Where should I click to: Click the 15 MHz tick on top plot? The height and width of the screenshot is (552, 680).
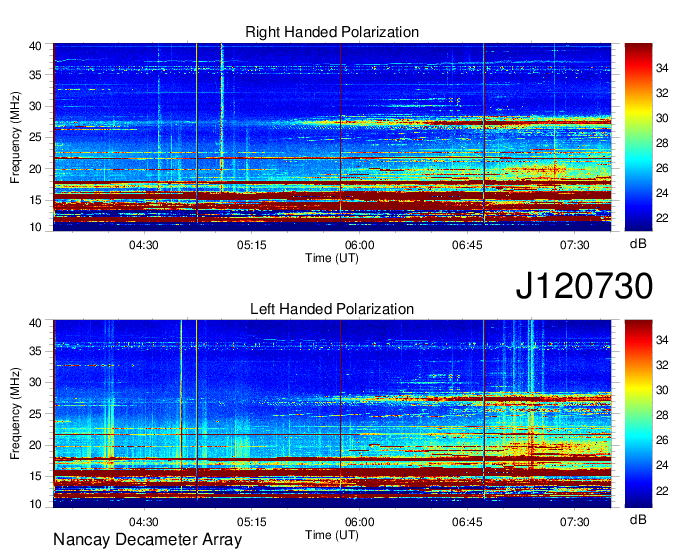pyautogui.click(x=35, y=200)
